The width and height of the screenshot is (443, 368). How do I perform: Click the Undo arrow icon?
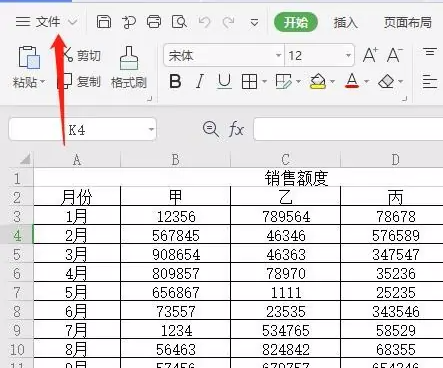pyautogui.click(x=204, y=22)
